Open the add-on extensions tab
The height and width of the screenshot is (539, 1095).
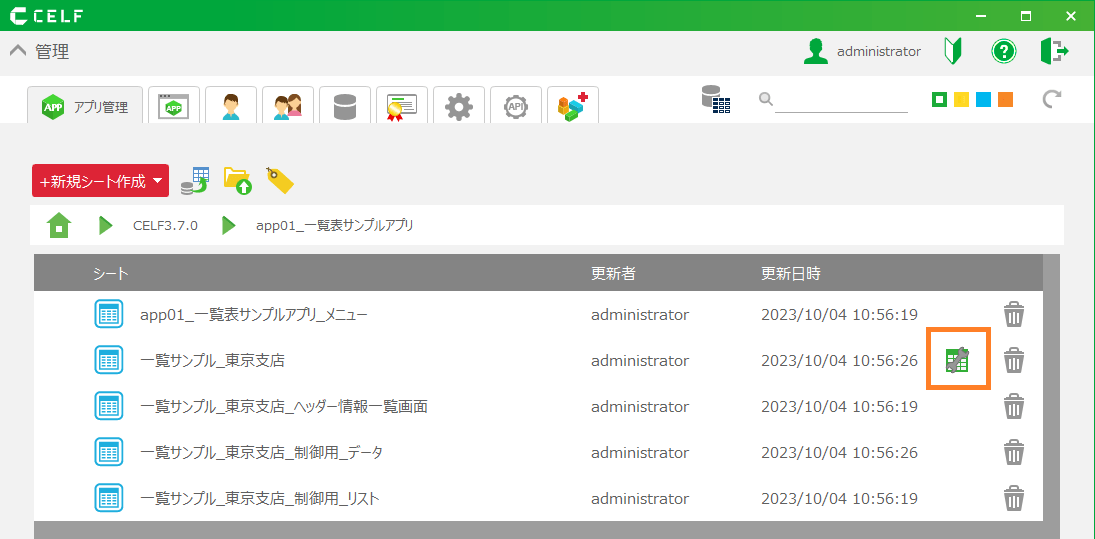point(573,106)
